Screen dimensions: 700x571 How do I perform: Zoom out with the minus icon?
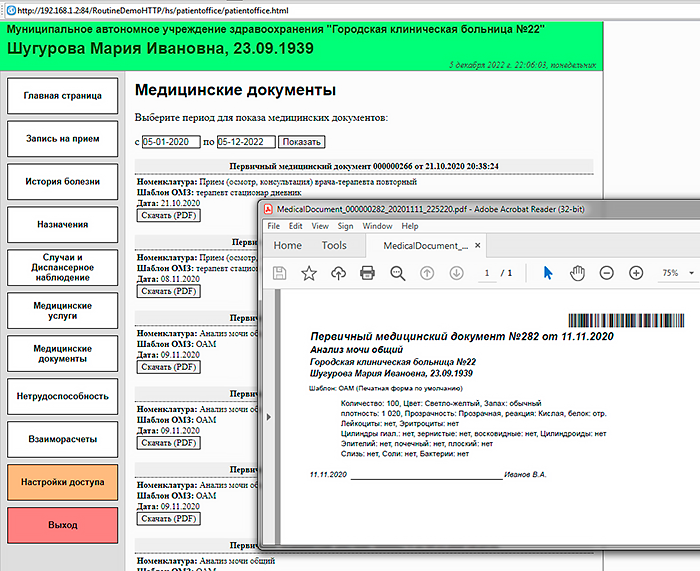pos(607,273)
